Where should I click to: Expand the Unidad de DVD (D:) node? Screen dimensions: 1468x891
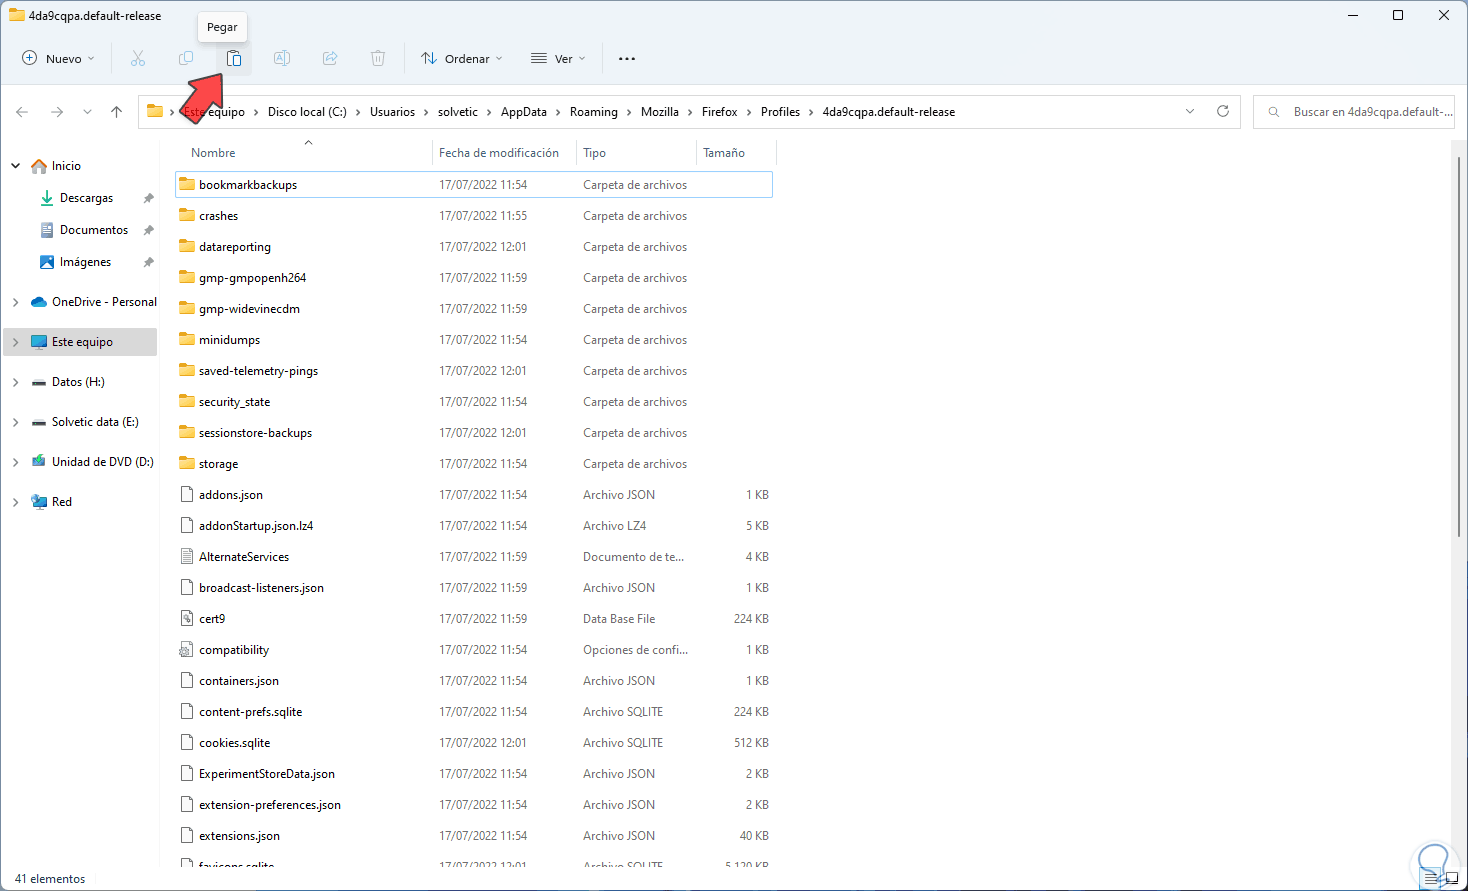point(15,462)
